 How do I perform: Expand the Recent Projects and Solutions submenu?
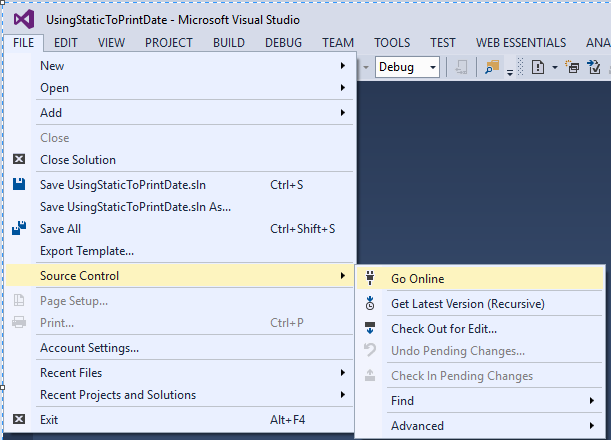click(190, 395)
